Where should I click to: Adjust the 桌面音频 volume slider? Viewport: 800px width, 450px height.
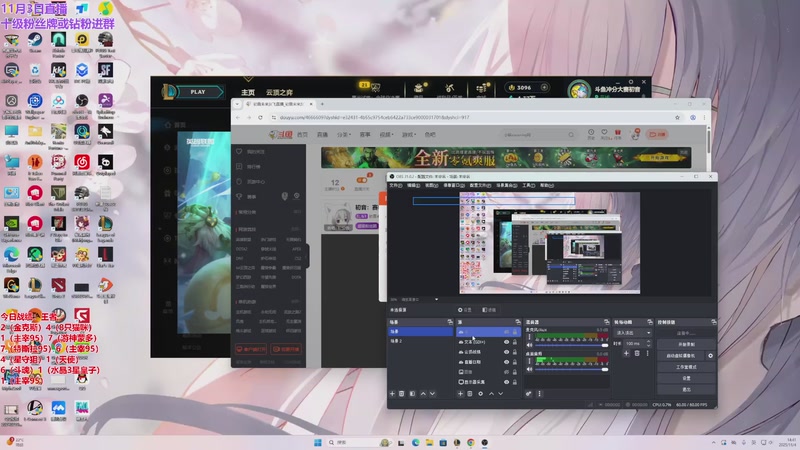(x=571, y=369)
